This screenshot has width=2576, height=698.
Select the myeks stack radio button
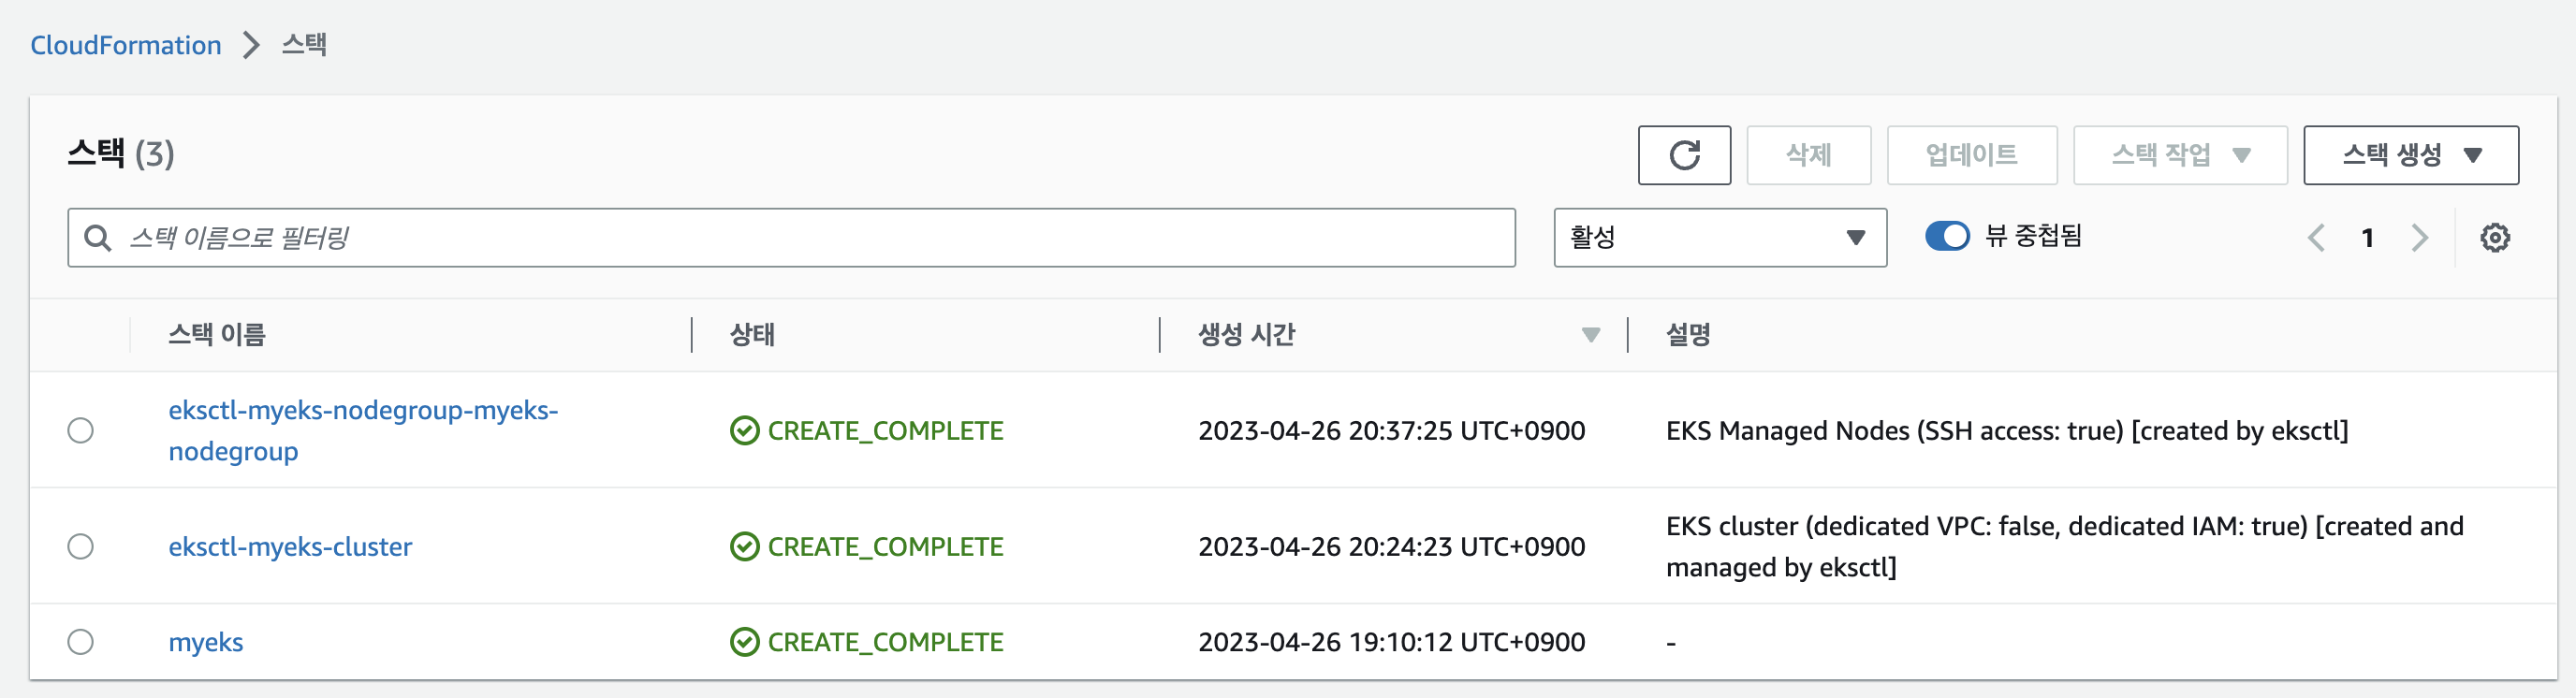click(81, 642)
